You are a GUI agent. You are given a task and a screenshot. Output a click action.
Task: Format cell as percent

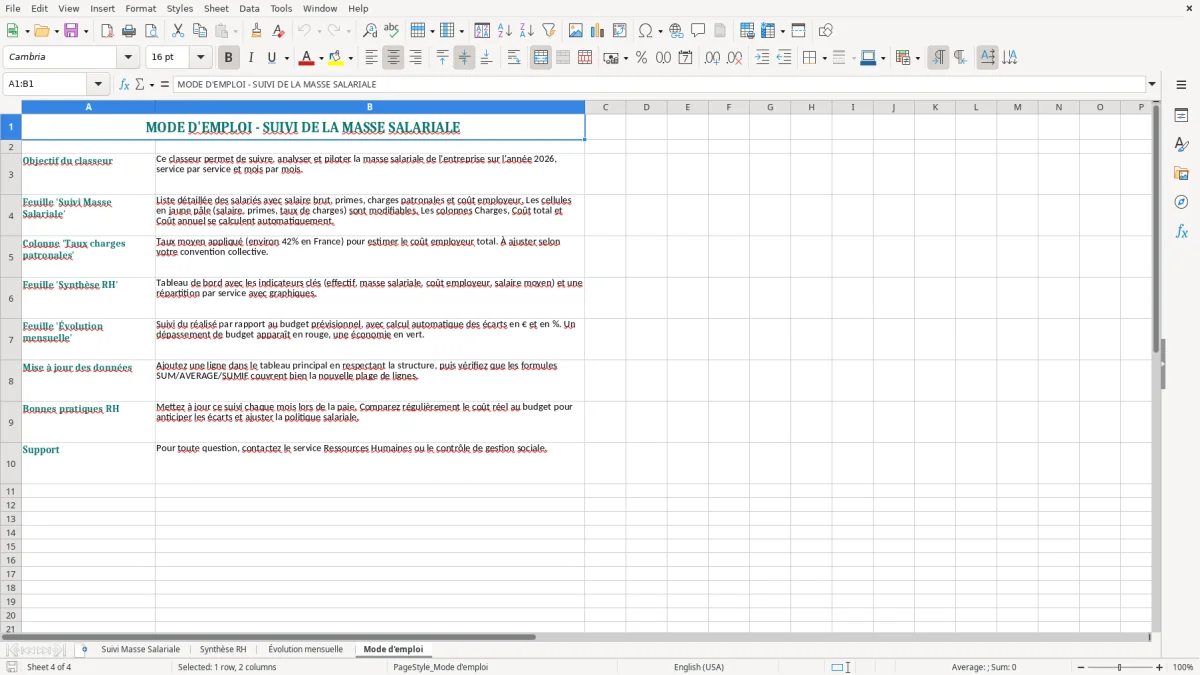point(641,58)
